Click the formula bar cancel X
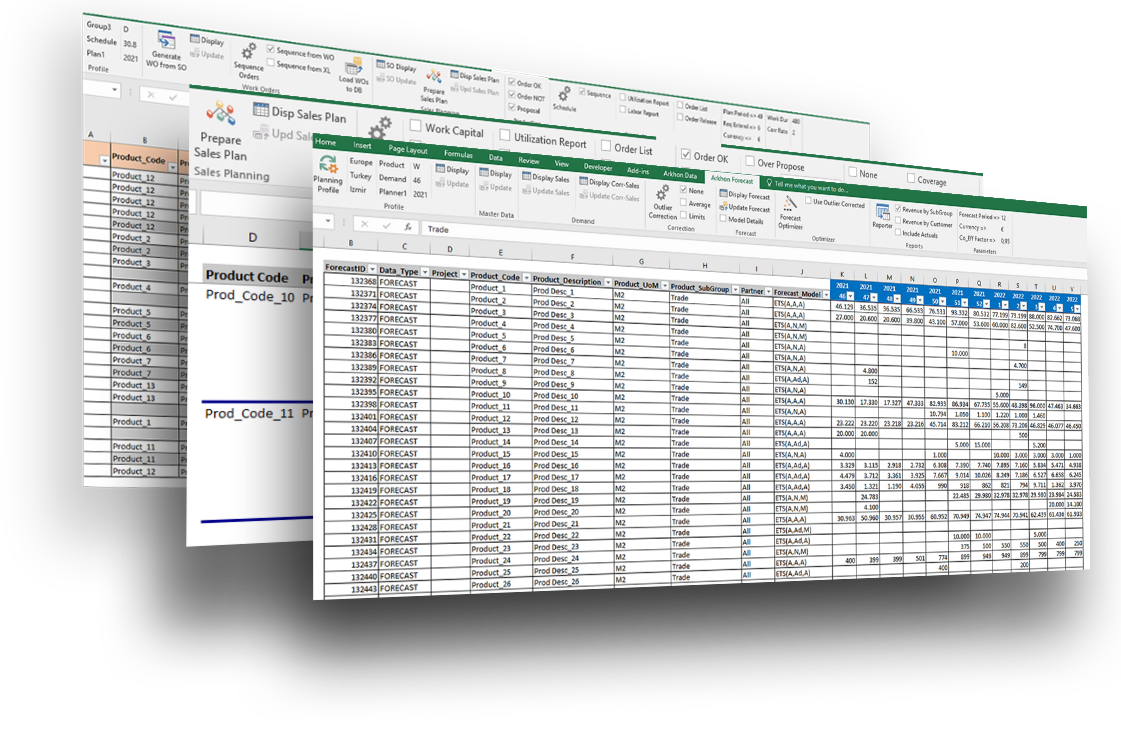Image resolution: width=1121 pixels, height=736 pixels. (x=365, y=224)
